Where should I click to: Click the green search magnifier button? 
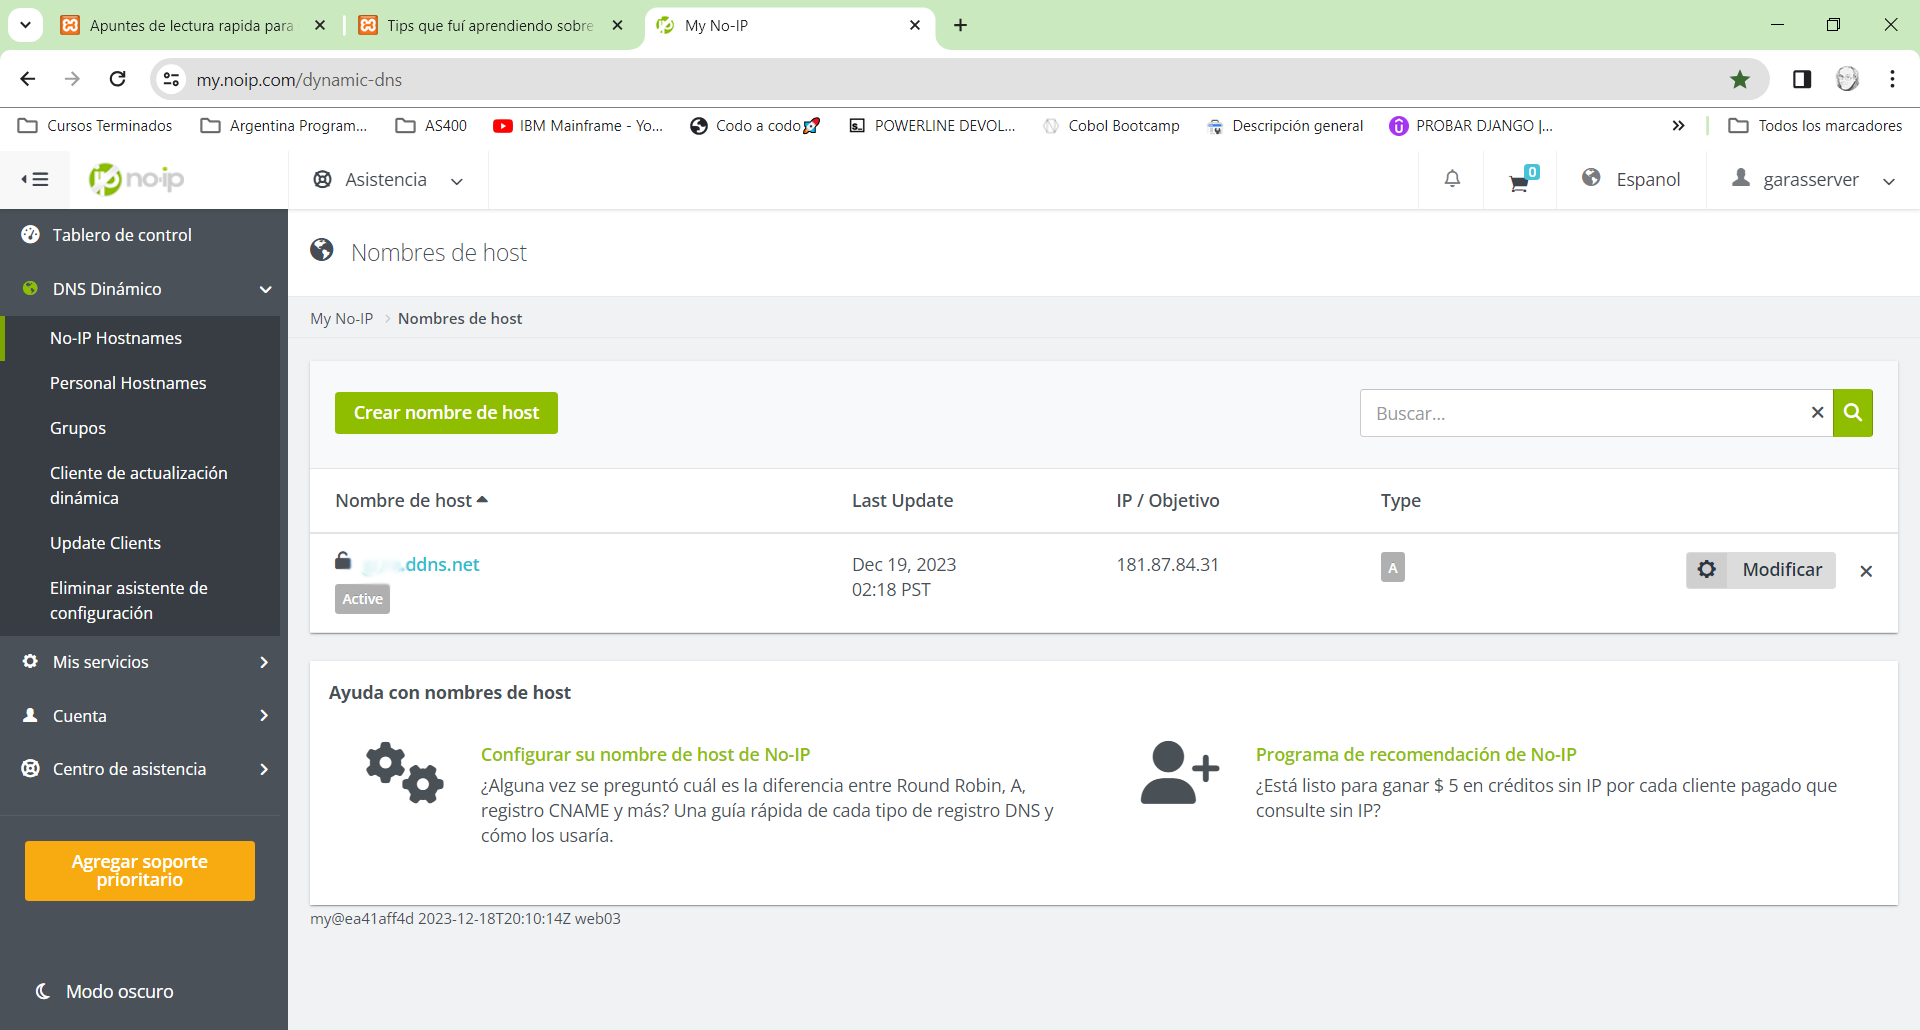[x=1852, y=413]
